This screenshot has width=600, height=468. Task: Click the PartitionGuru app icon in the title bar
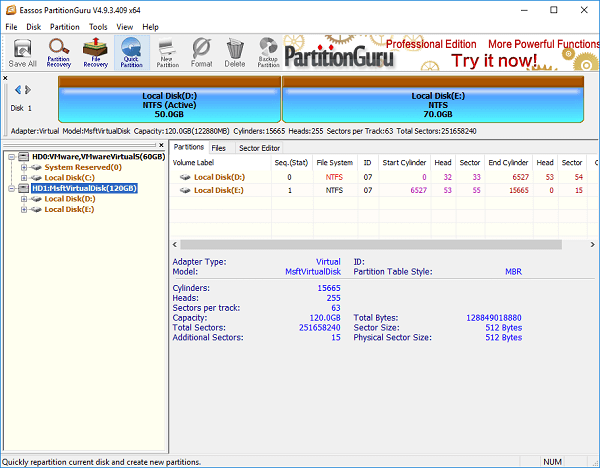11,10
